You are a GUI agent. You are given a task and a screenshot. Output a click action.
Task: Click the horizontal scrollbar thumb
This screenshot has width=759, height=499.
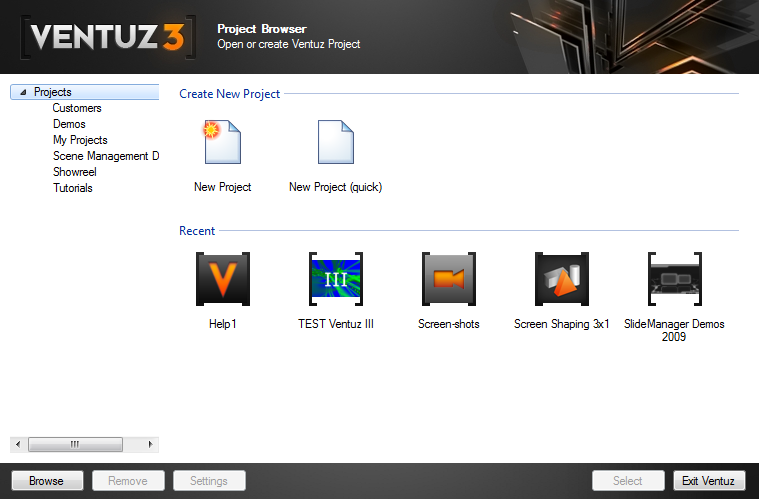[75, 444]
